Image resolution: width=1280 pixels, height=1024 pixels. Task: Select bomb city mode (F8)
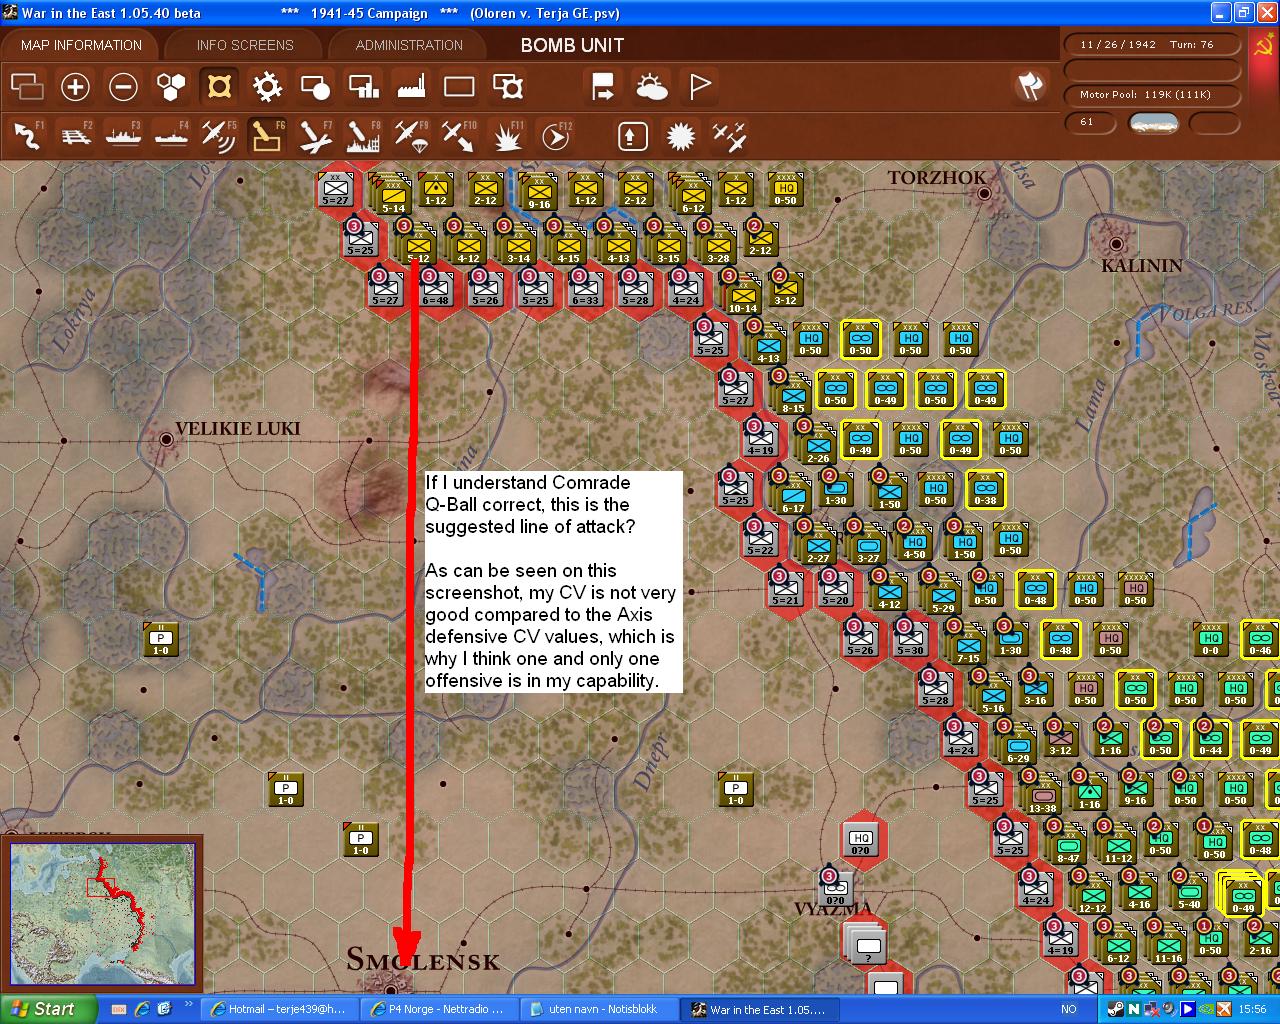pyautogui.click(x=363, y=135)
